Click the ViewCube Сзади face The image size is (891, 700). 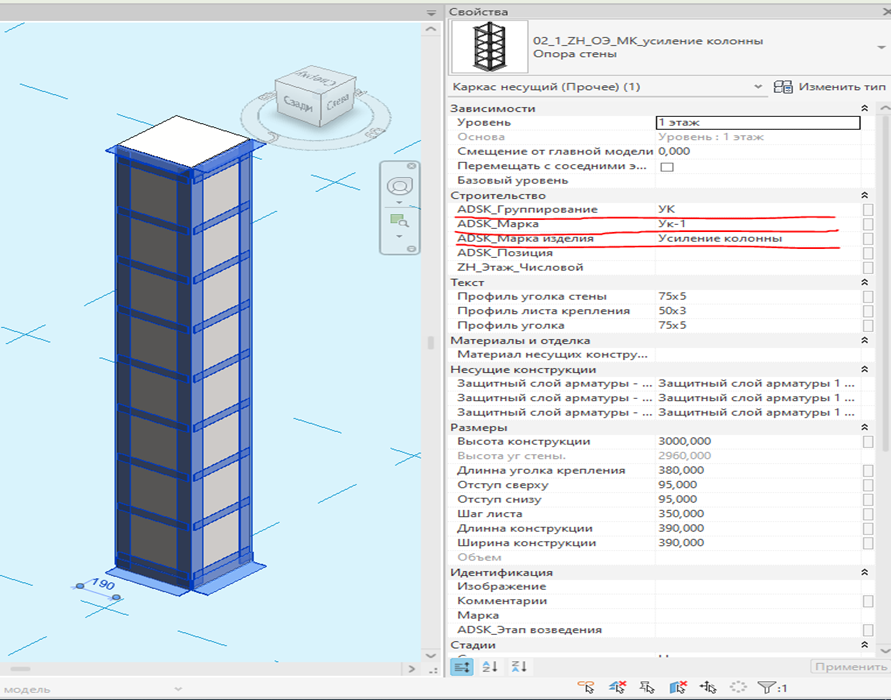click(x=298, y=105)
